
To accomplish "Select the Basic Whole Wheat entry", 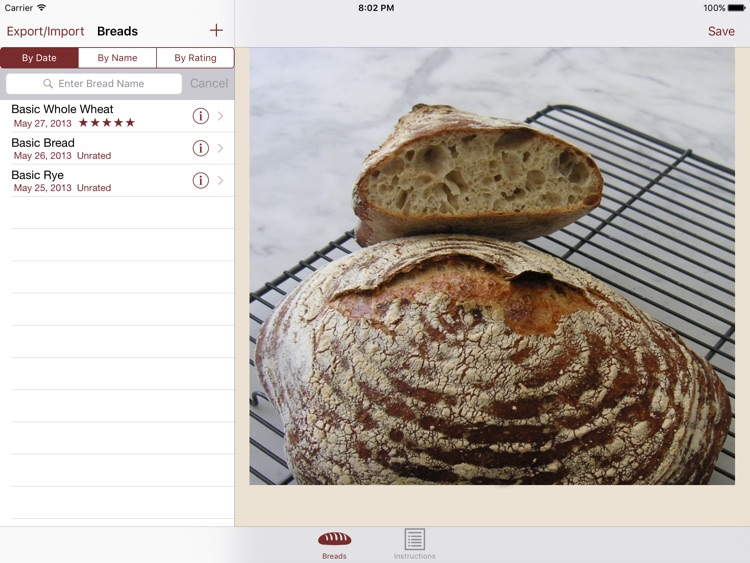I will (x=117, y=116).
